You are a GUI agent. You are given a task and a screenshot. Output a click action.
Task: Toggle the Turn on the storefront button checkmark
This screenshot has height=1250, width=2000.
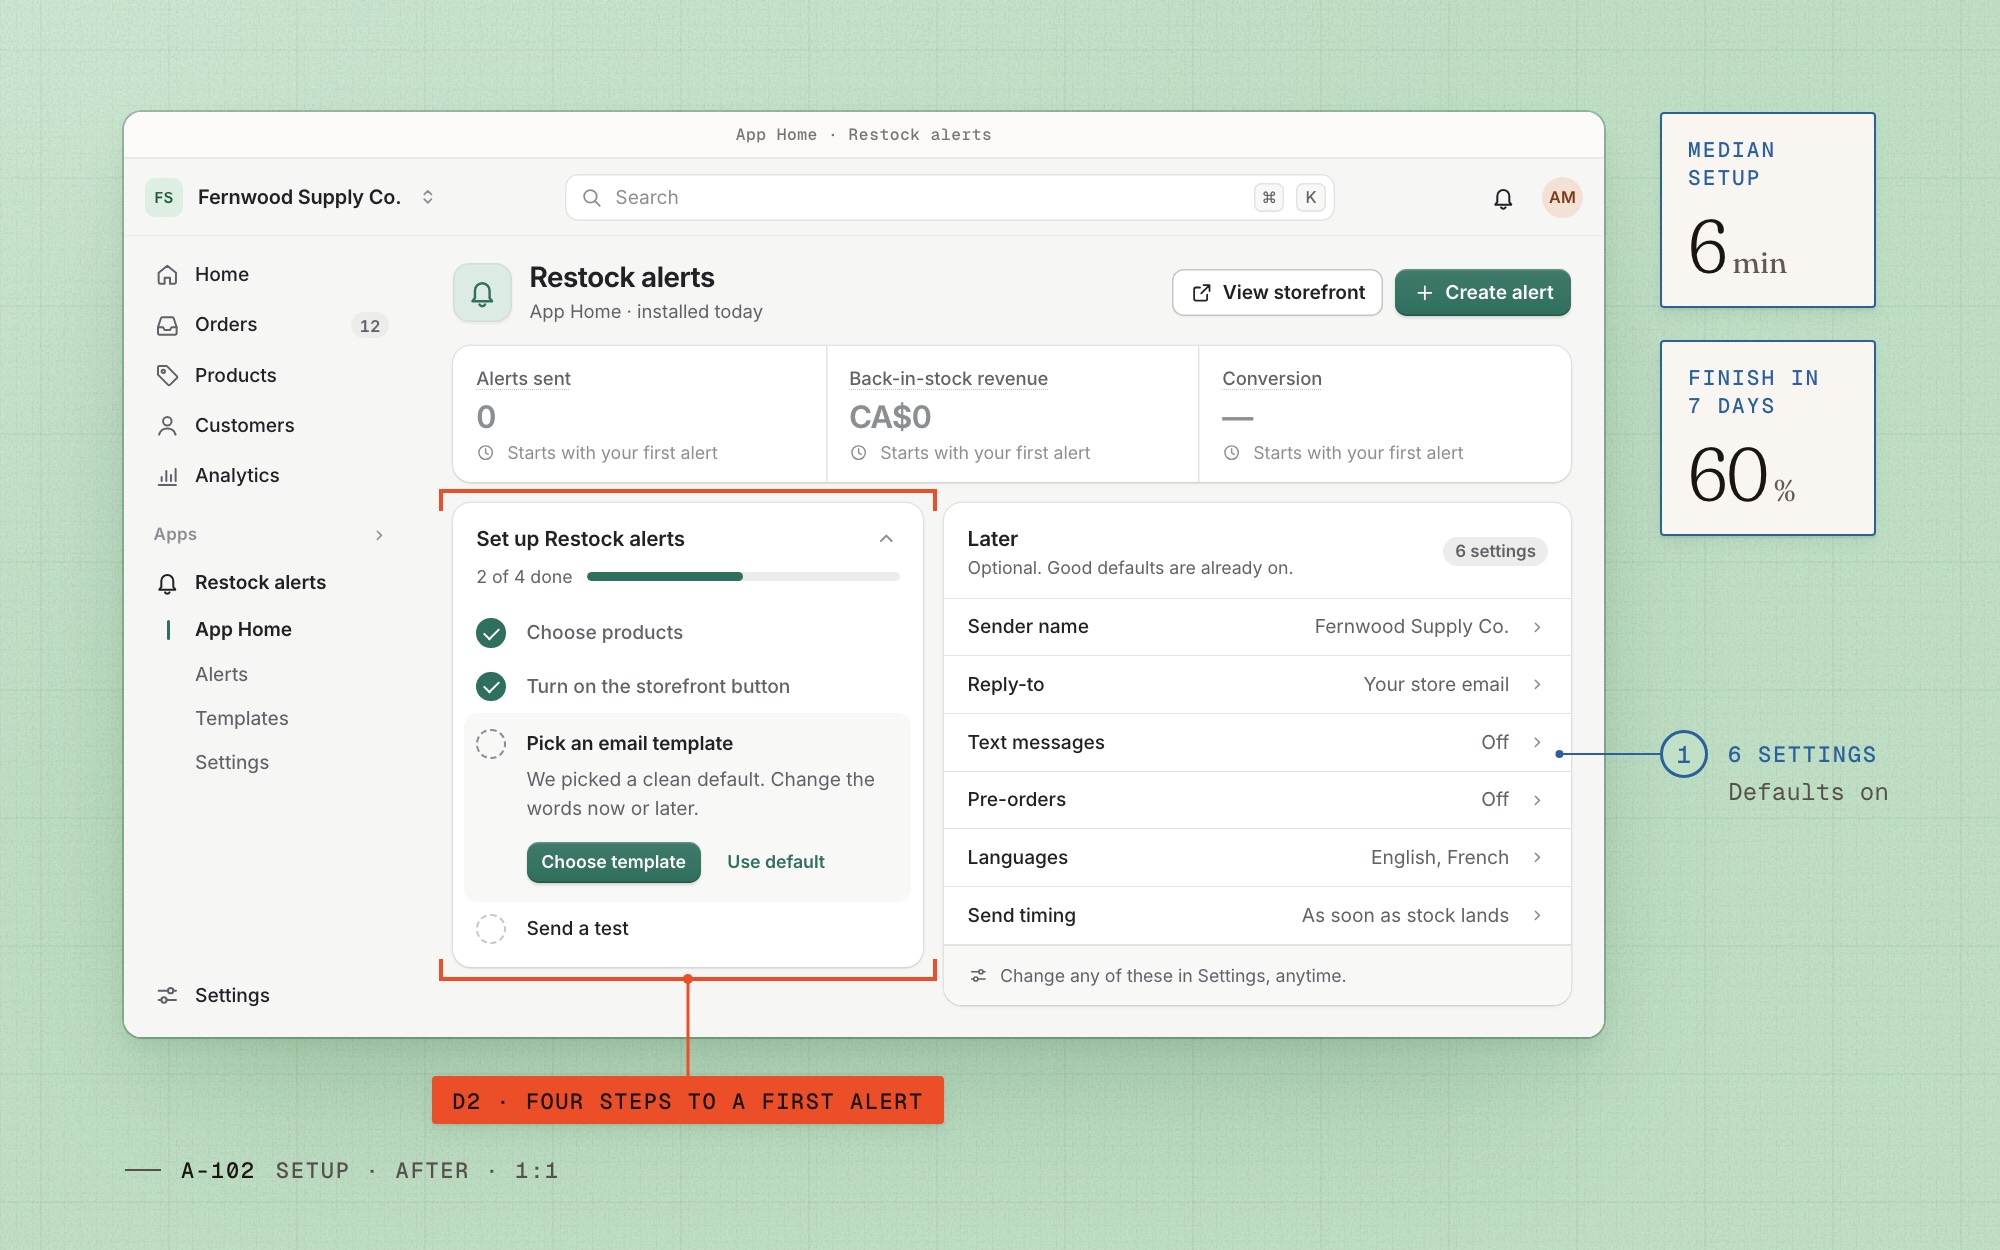click(491, 686)
